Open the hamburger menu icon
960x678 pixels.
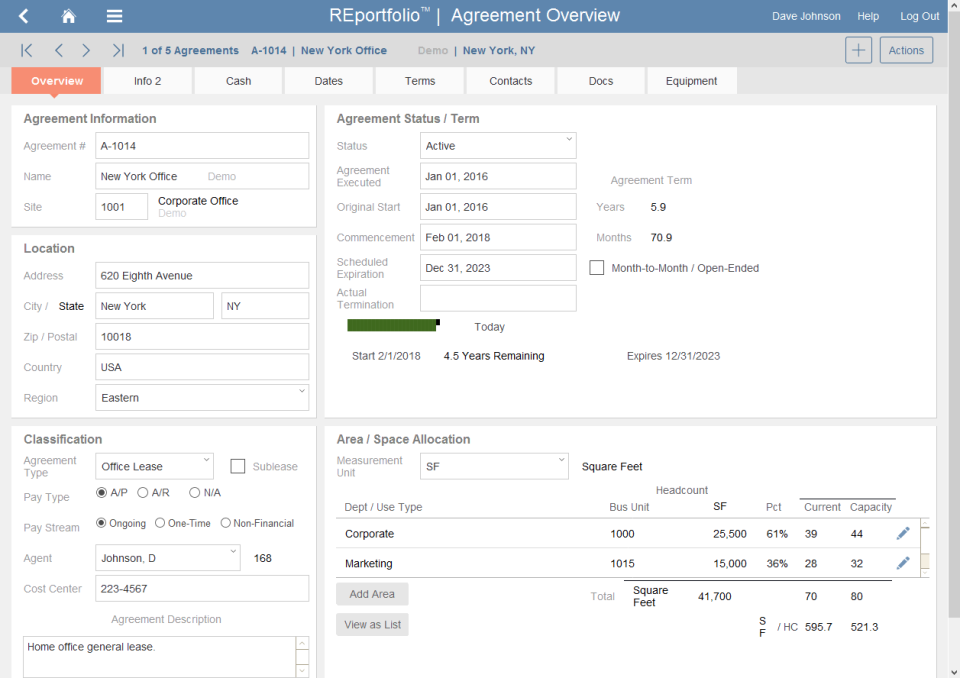coord(113,16)
